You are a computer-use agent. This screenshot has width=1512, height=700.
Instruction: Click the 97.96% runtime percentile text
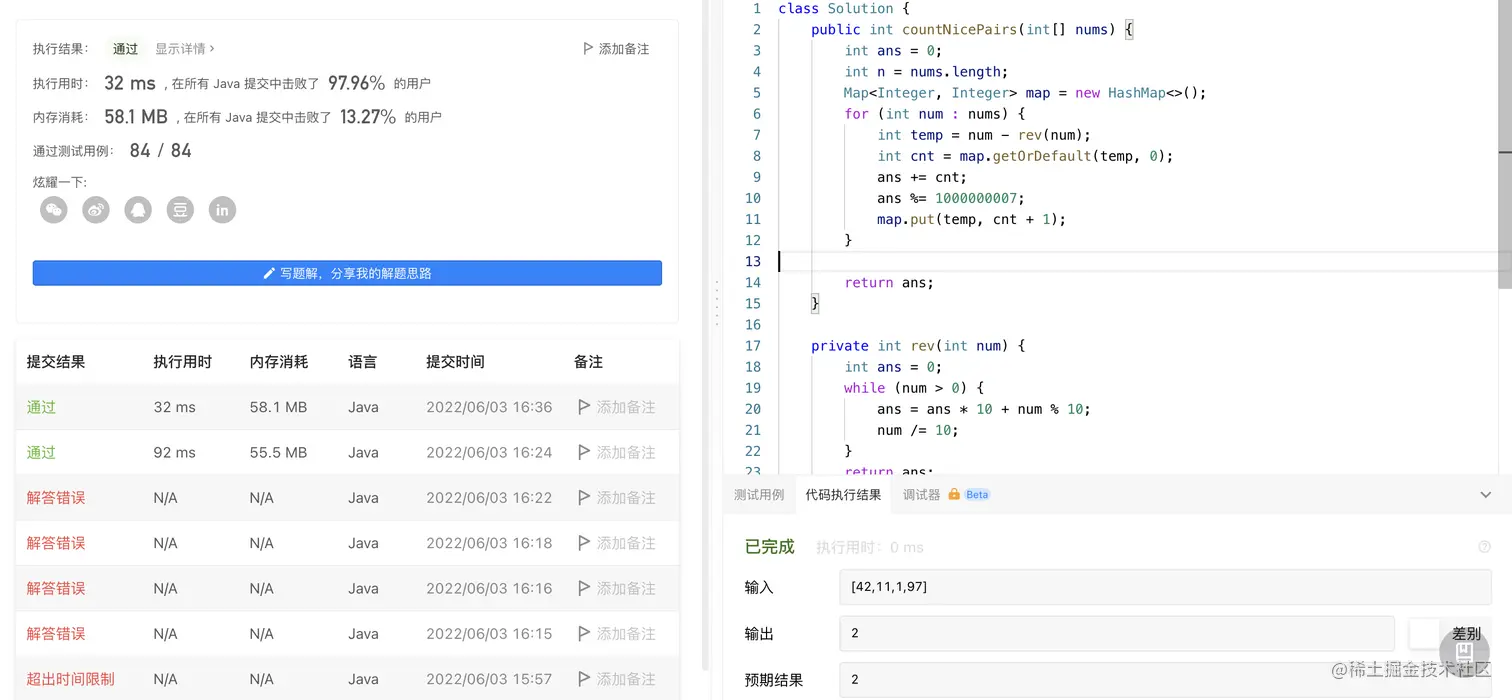[357, 83]
